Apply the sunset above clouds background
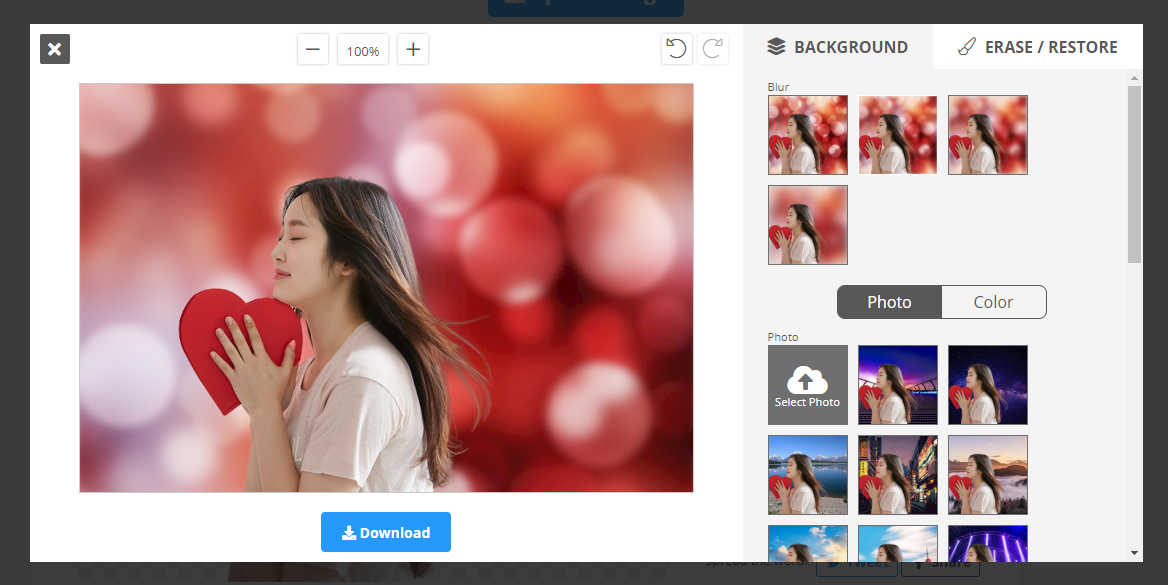The width and height of the screenshot is (1168, 585). point(988,475)
